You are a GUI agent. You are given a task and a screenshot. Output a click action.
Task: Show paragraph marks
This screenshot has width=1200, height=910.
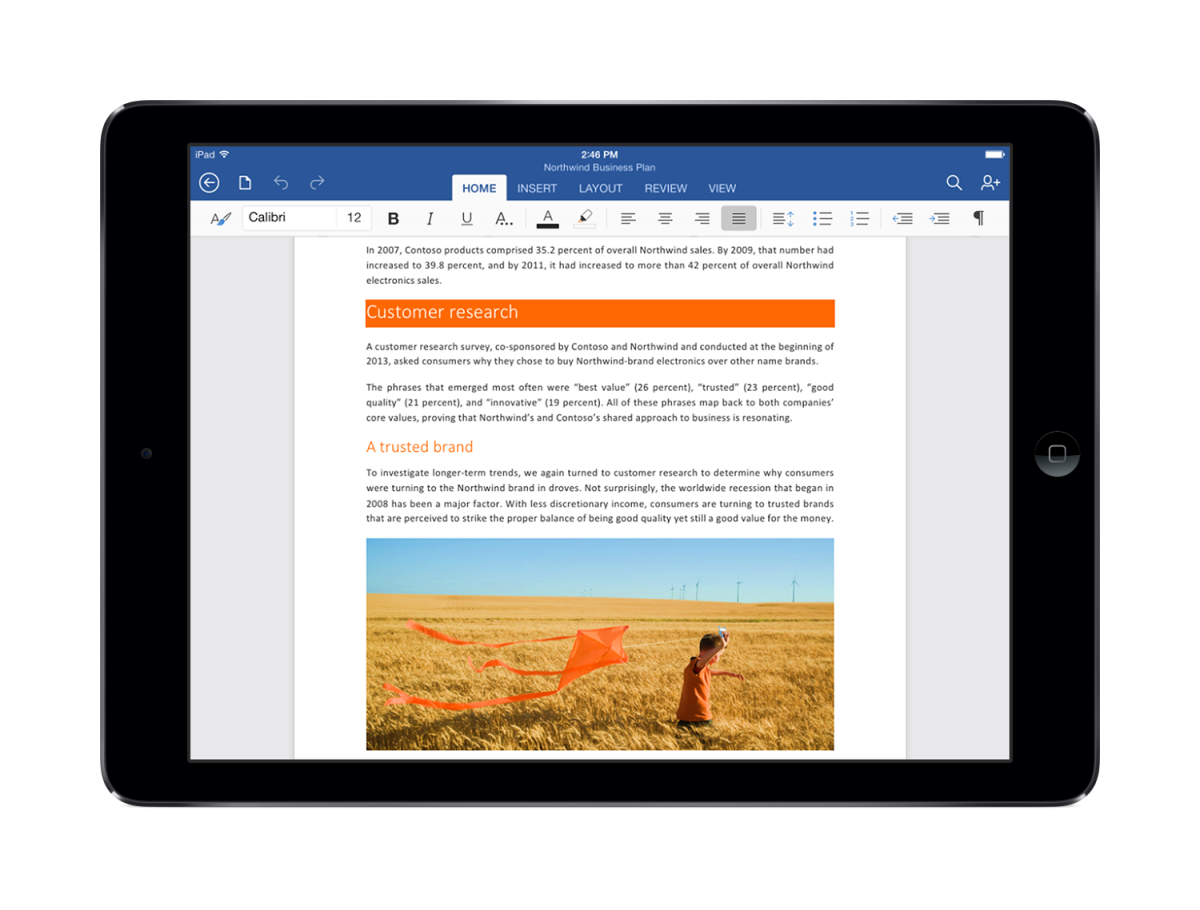(x=978, y=218)
